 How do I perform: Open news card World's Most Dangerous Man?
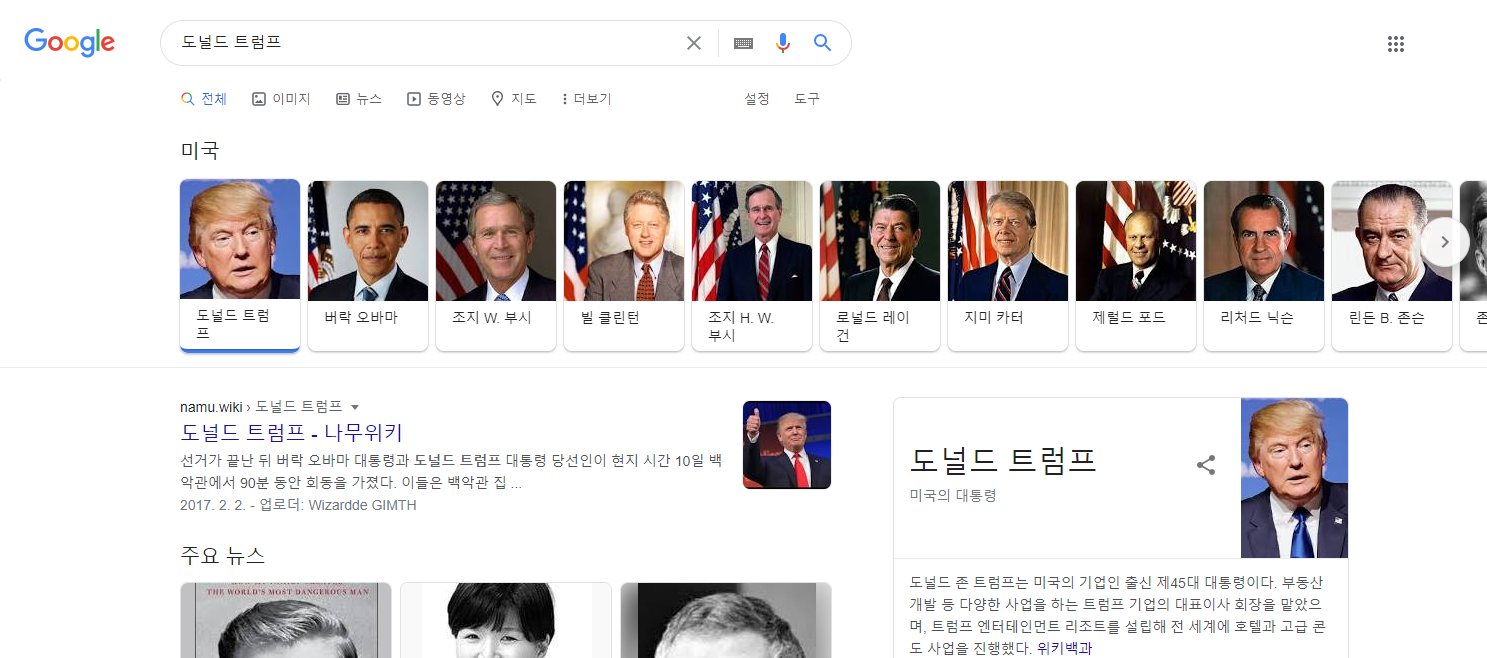286,620
